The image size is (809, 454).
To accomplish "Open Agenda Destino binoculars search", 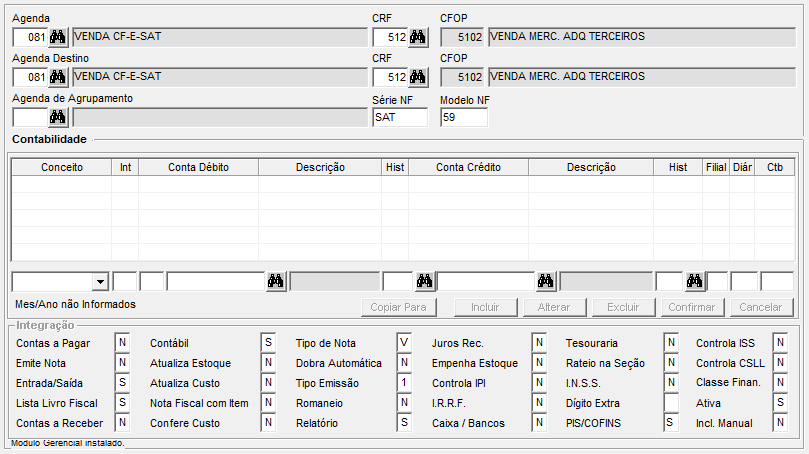I will point(58,77).
